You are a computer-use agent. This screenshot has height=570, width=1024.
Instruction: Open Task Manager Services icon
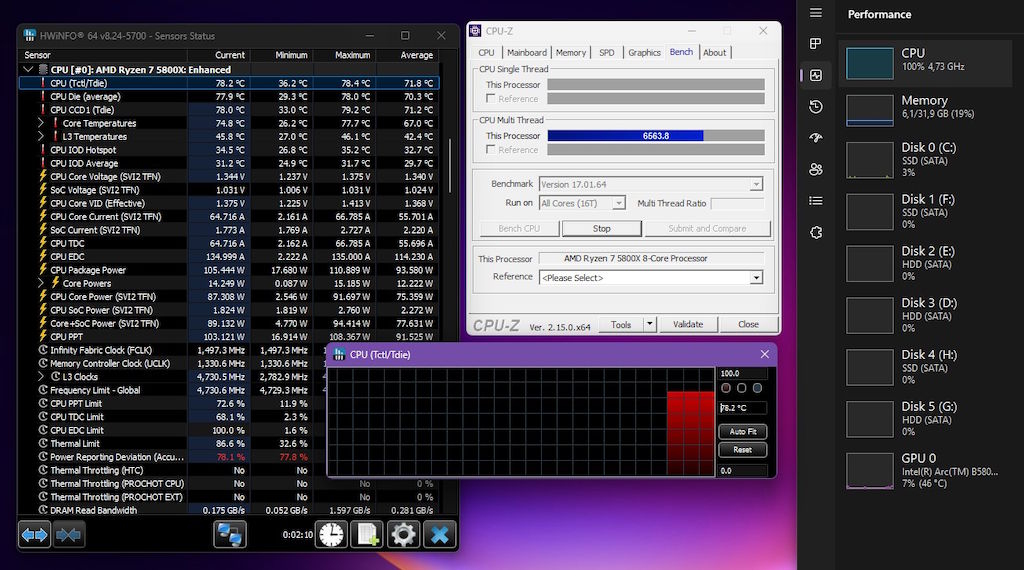pos(816,232)
